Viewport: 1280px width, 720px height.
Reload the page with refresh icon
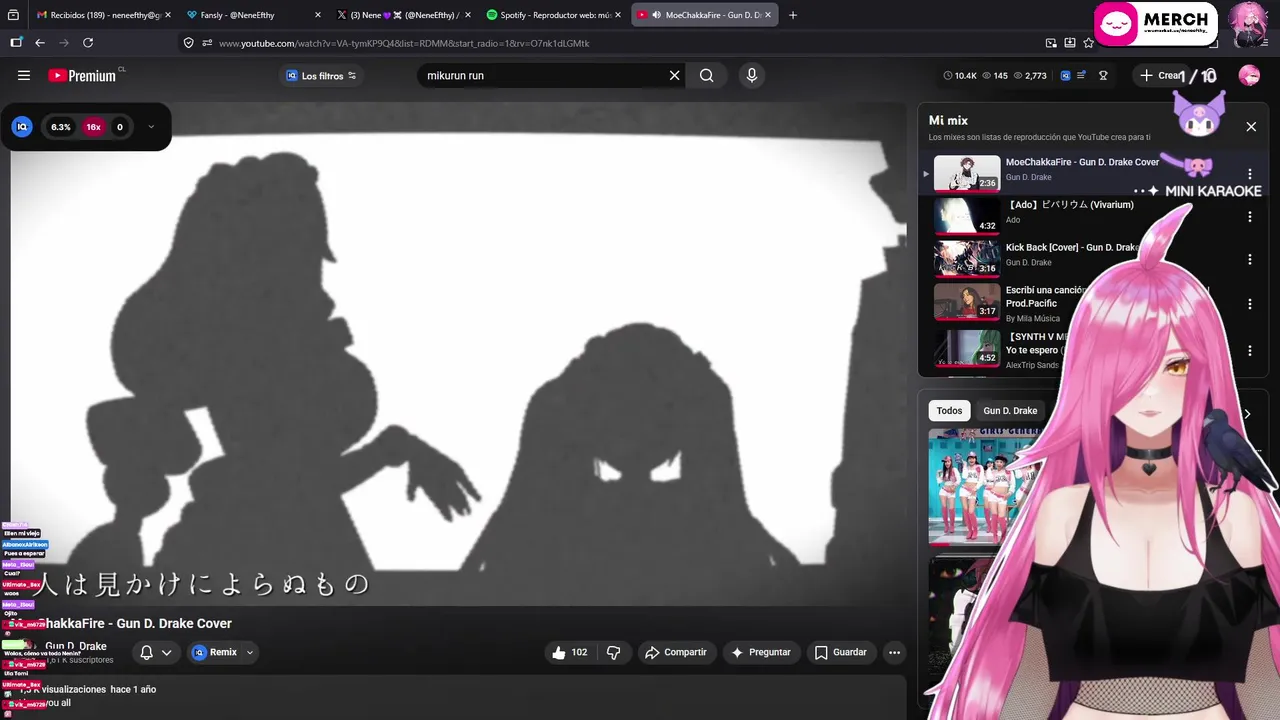tap(88, 43)
